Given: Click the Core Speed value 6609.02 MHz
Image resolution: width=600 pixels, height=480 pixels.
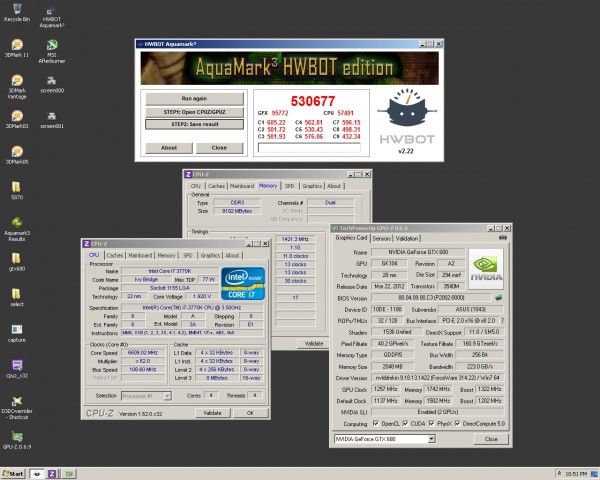Looking at the screenshot, I should point(143,353).
